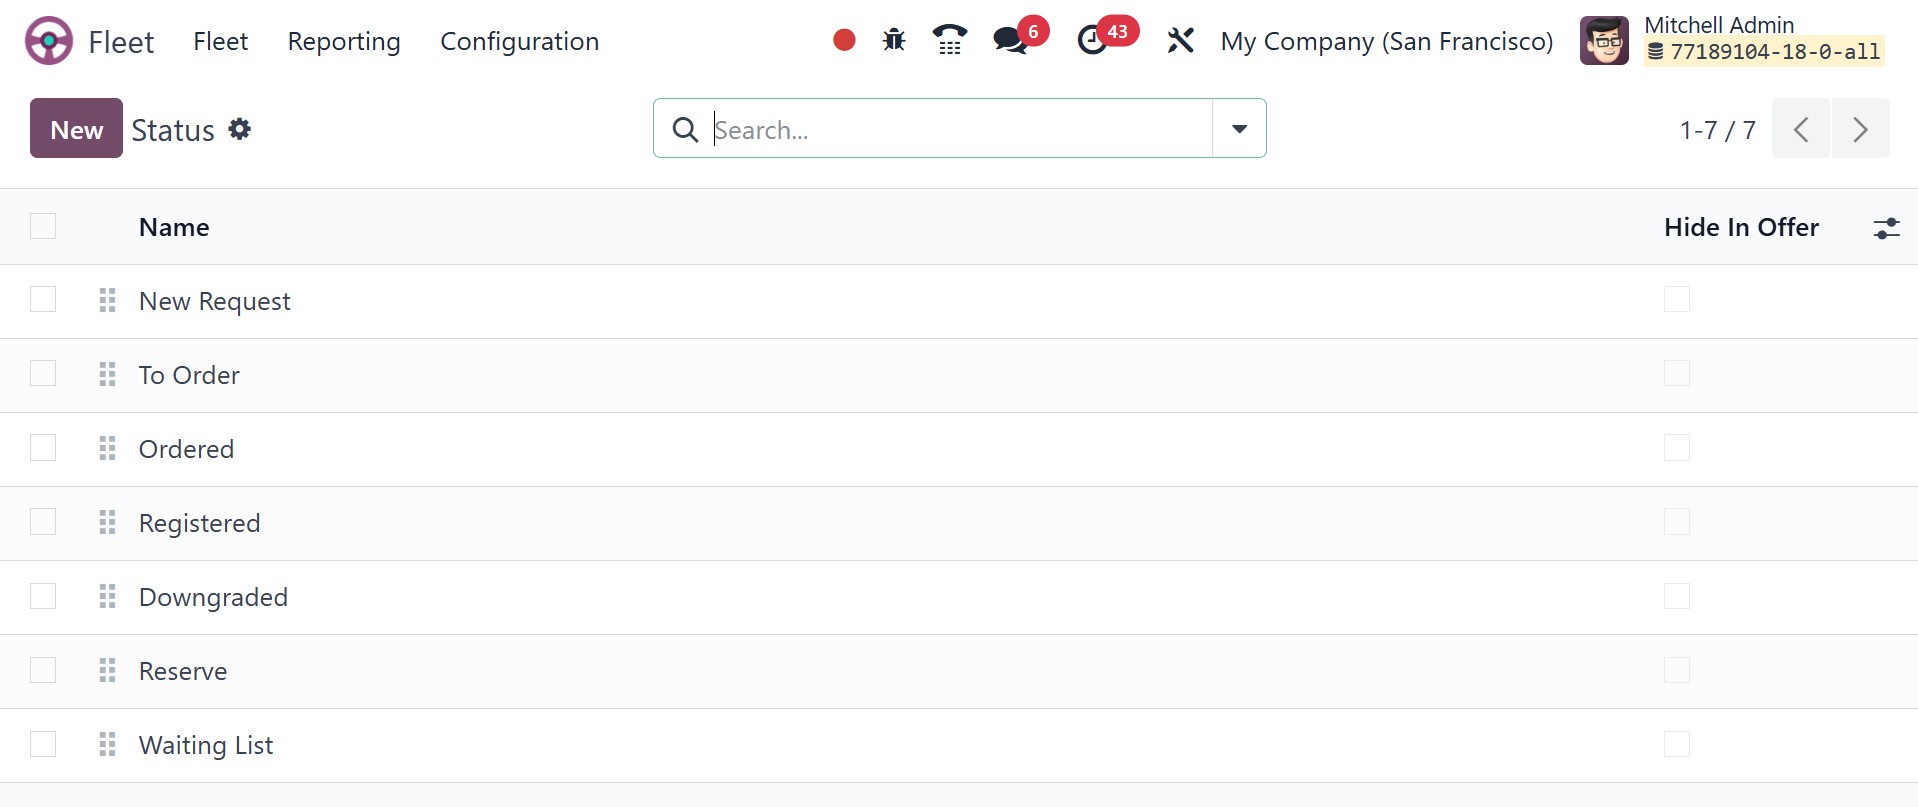Click the red recording dot icon
Screen dimensions: 1918x807
844,40
